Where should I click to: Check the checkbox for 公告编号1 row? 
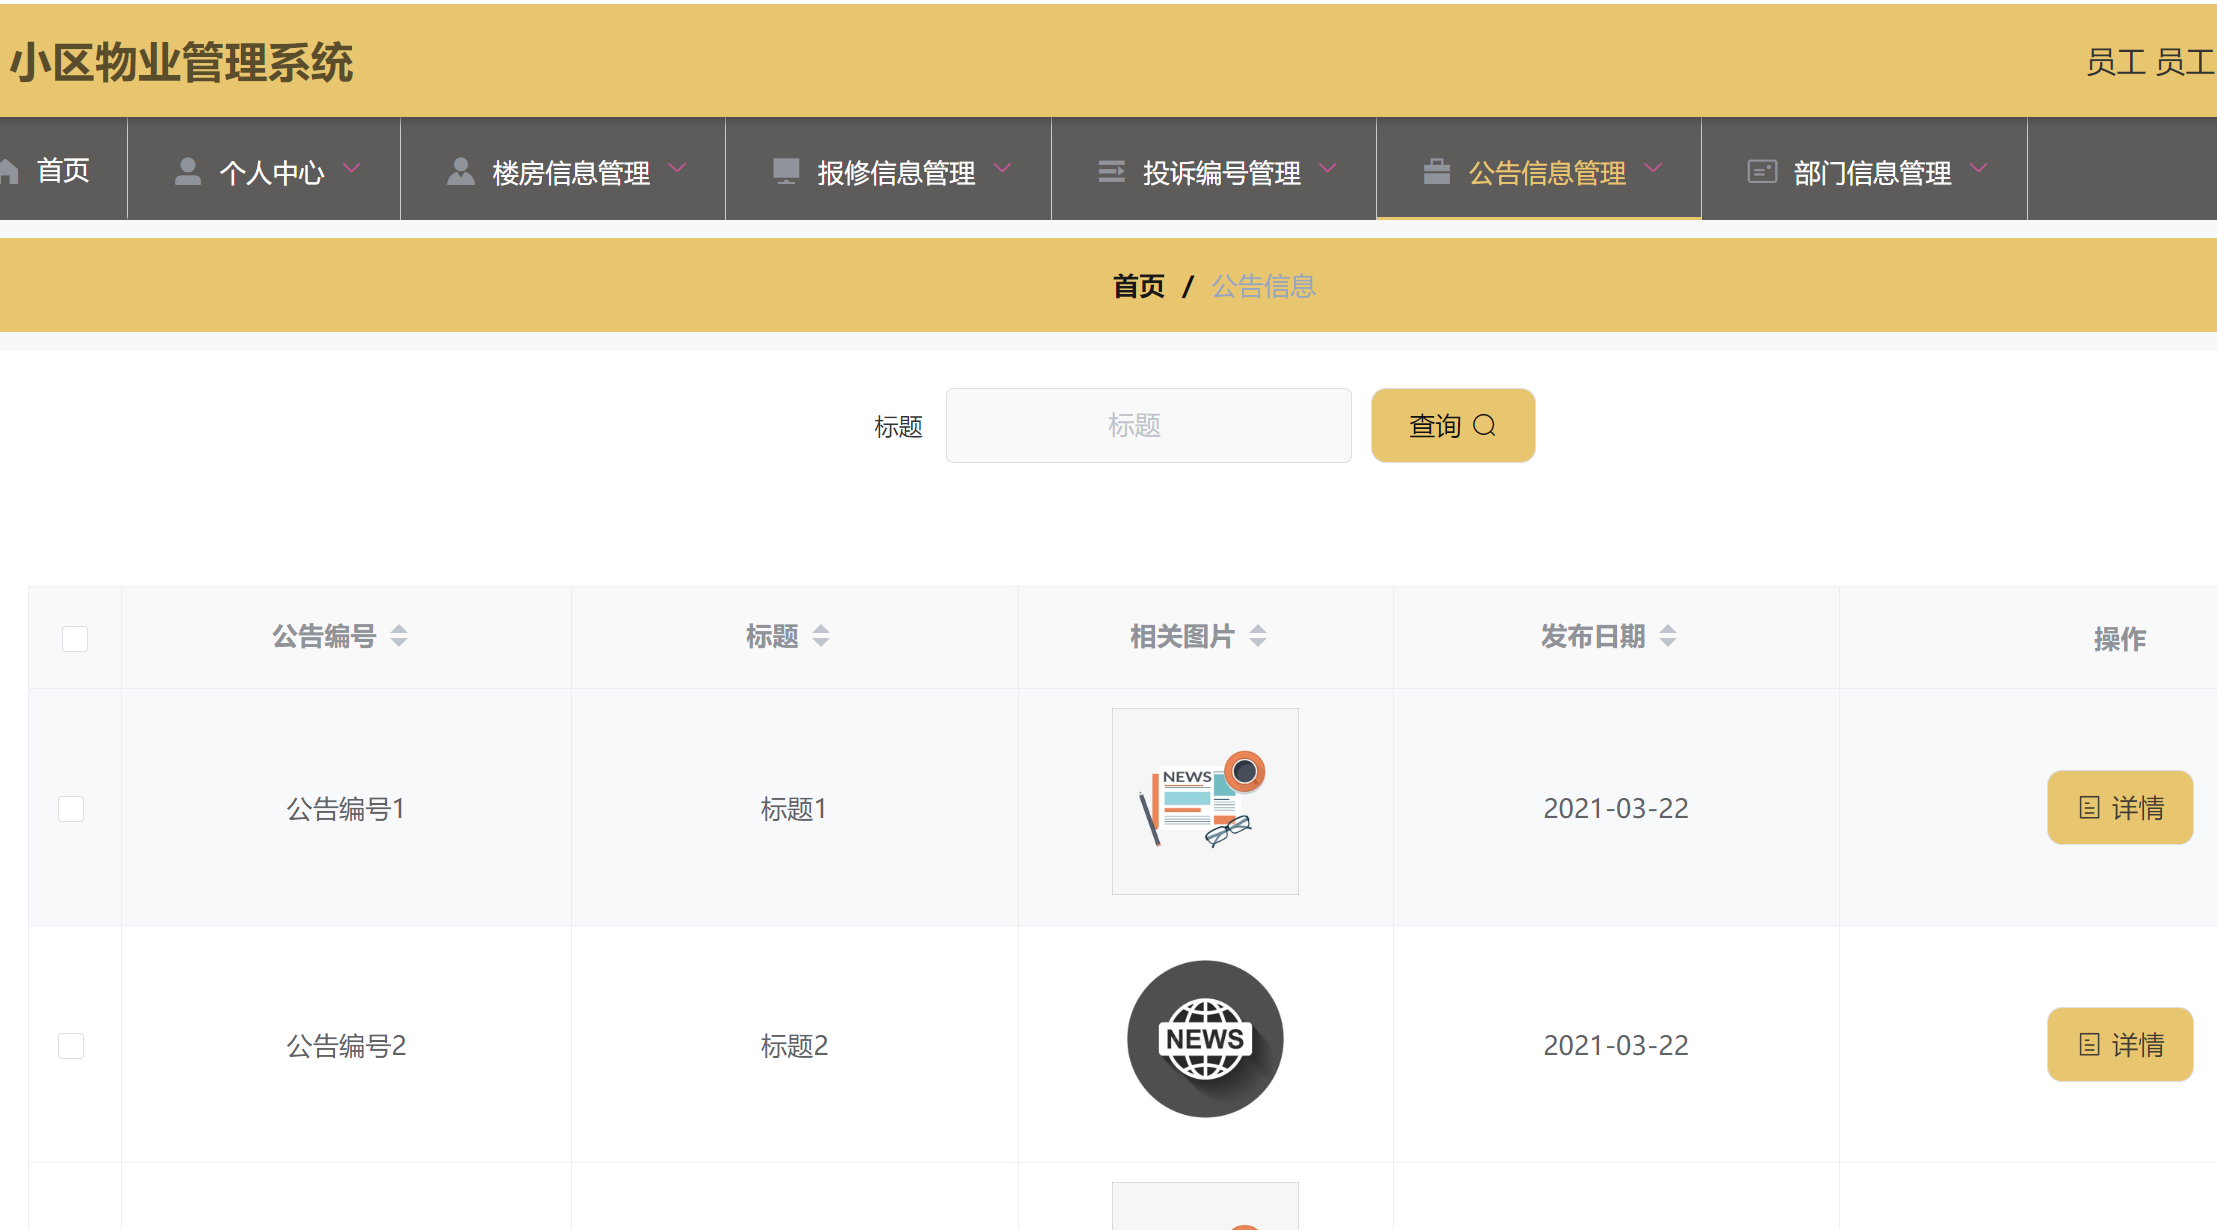point(71,809)
